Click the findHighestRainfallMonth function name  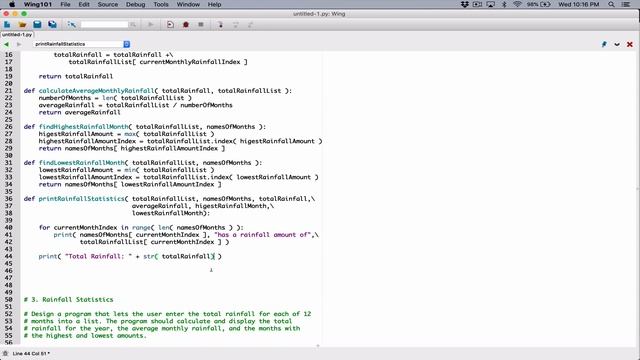point(83,127)
